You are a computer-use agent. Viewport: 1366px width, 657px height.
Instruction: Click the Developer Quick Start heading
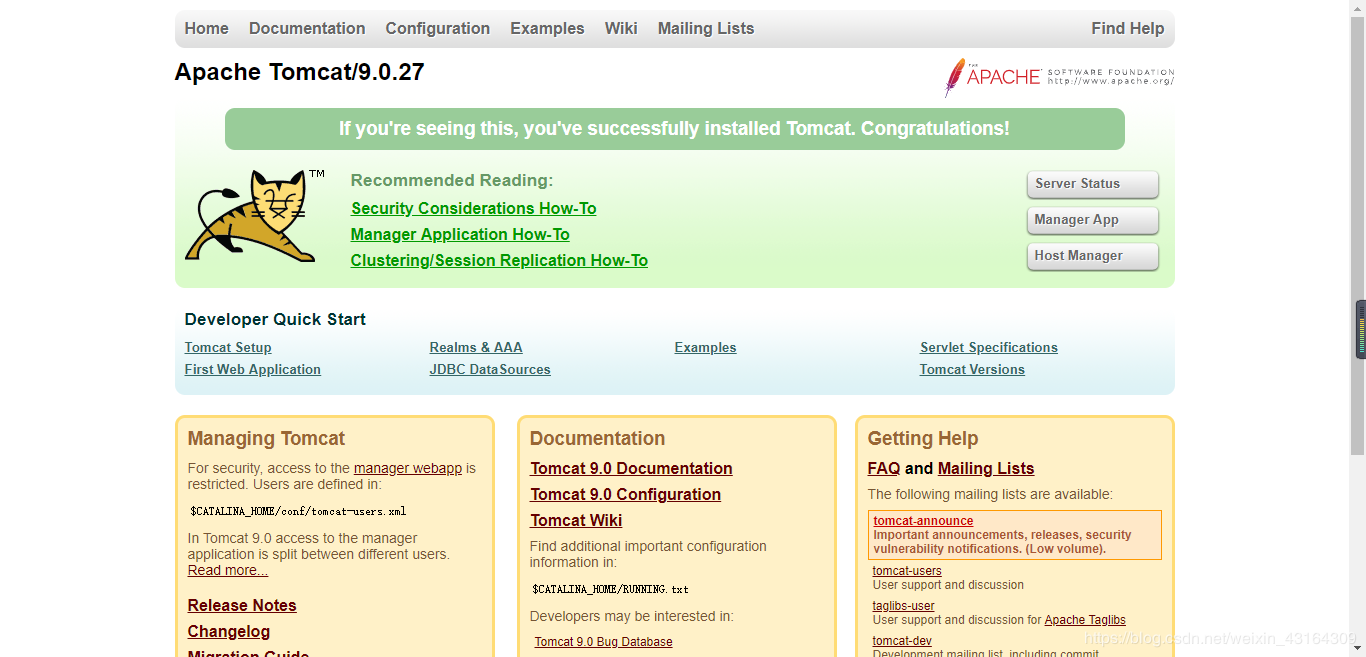point(275,319)
